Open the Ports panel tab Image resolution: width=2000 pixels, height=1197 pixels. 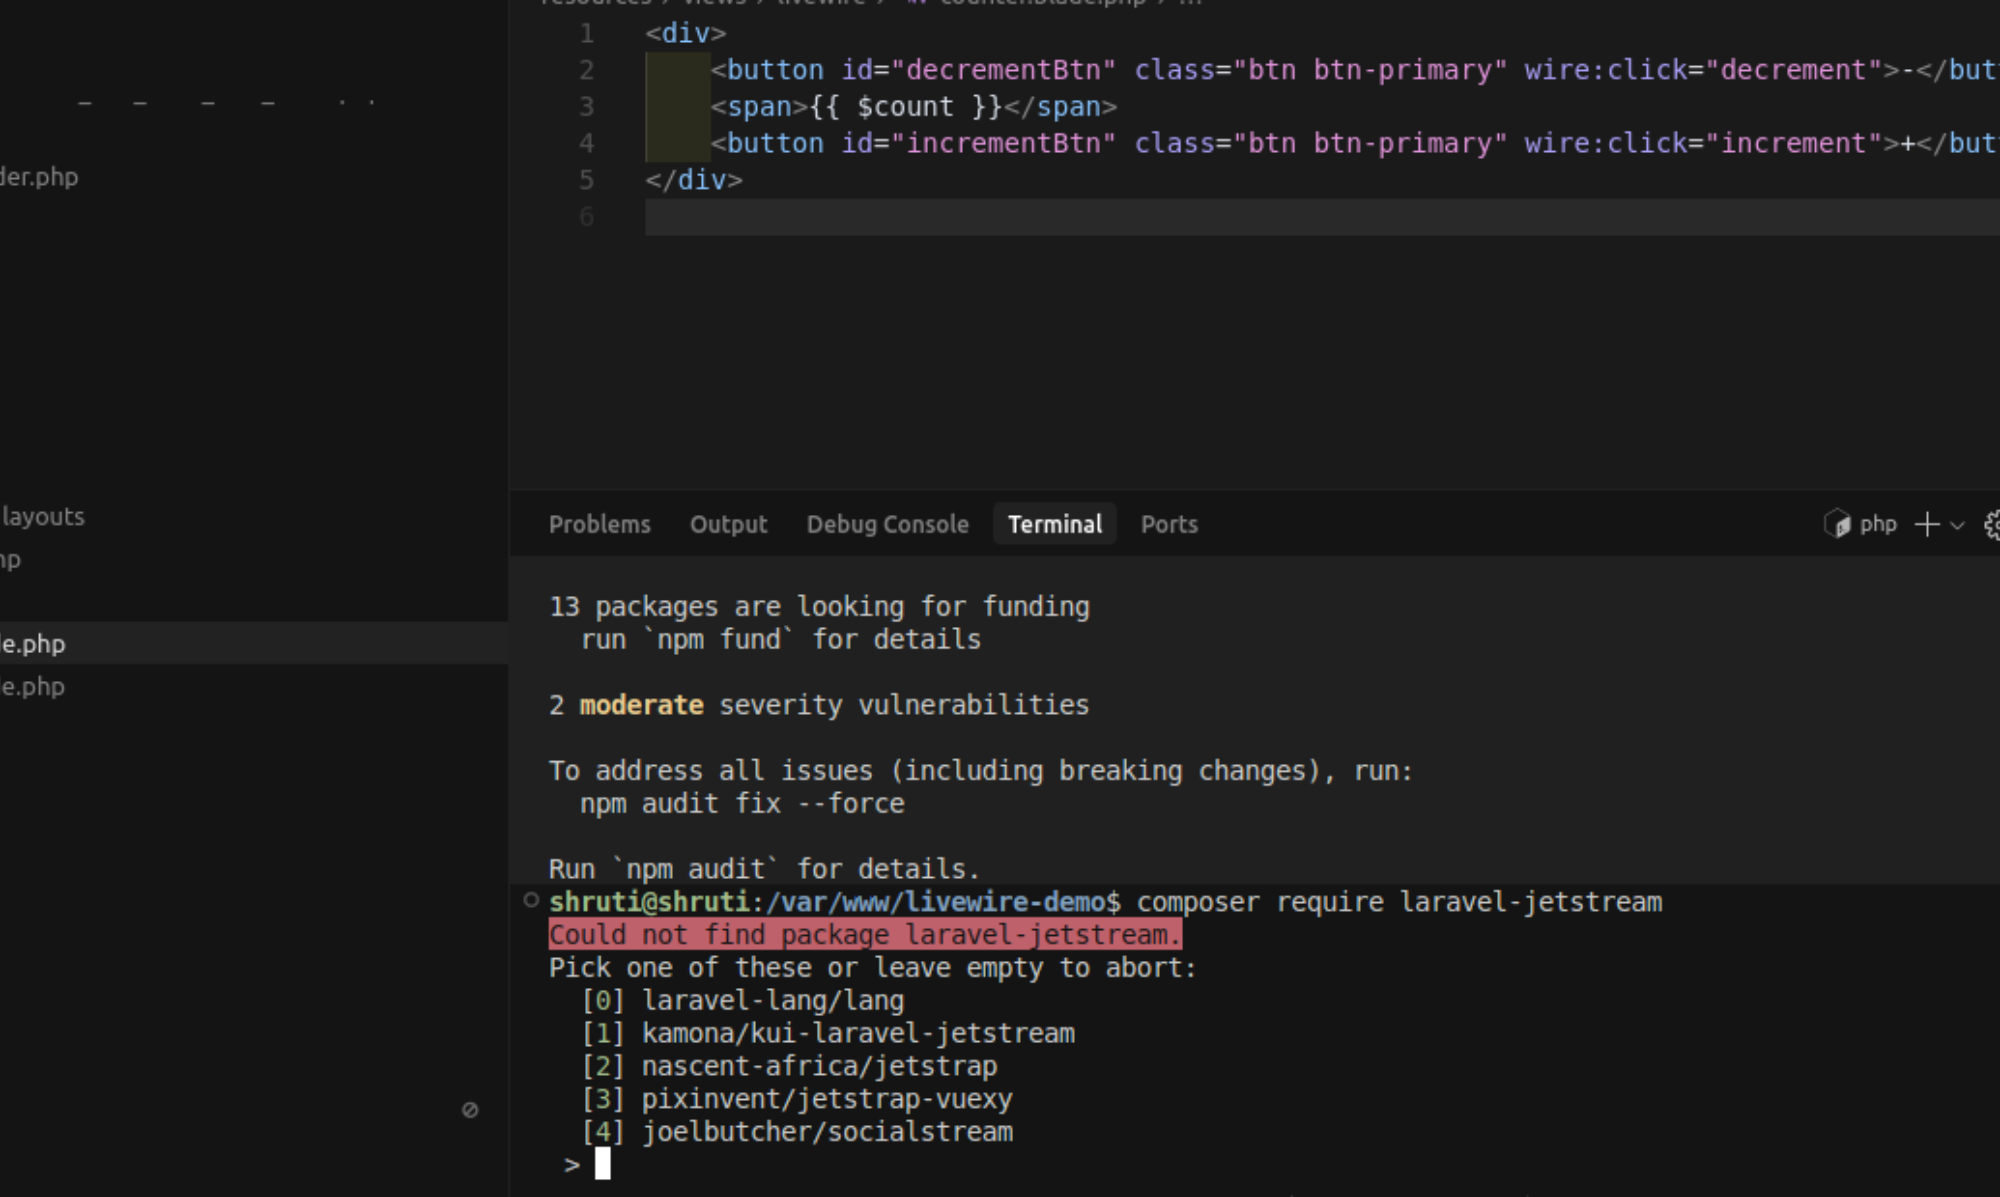point(1168,524)
